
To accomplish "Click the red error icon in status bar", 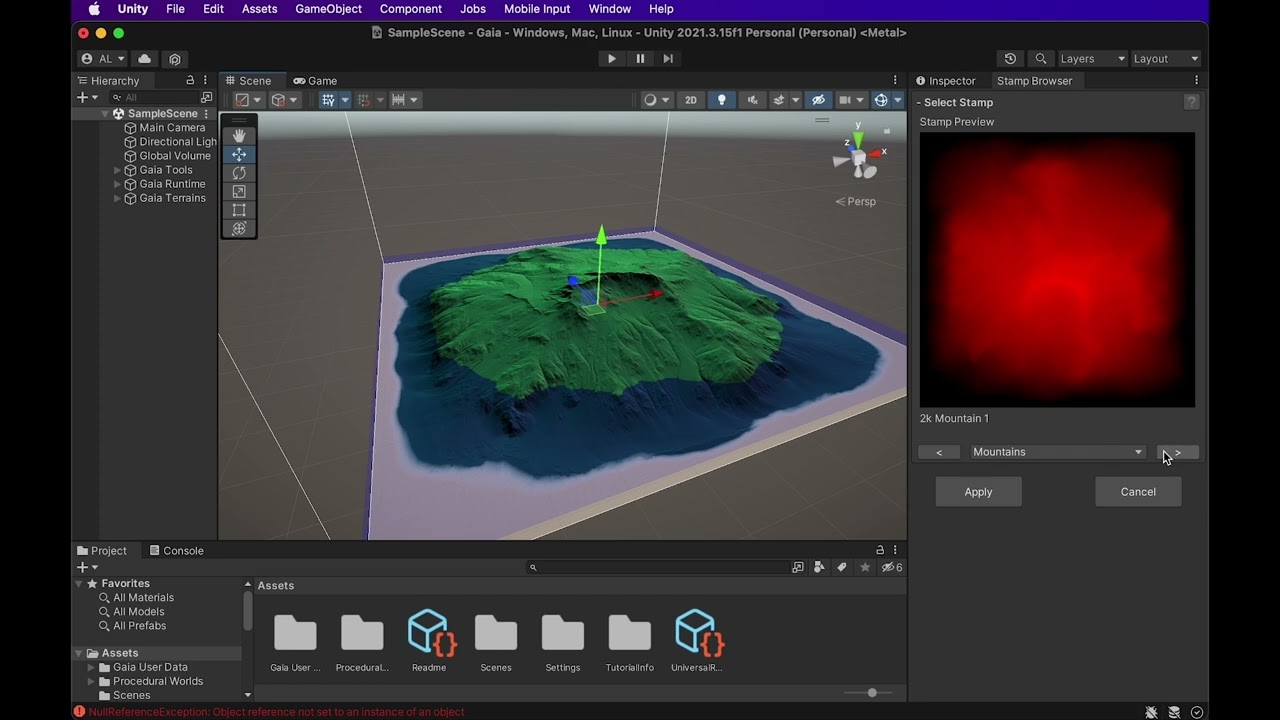I will click(x=79, y=712).
